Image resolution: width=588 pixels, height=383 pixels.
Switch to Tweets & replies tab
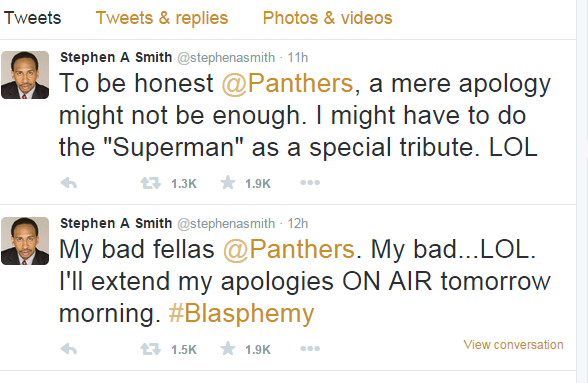162,18
